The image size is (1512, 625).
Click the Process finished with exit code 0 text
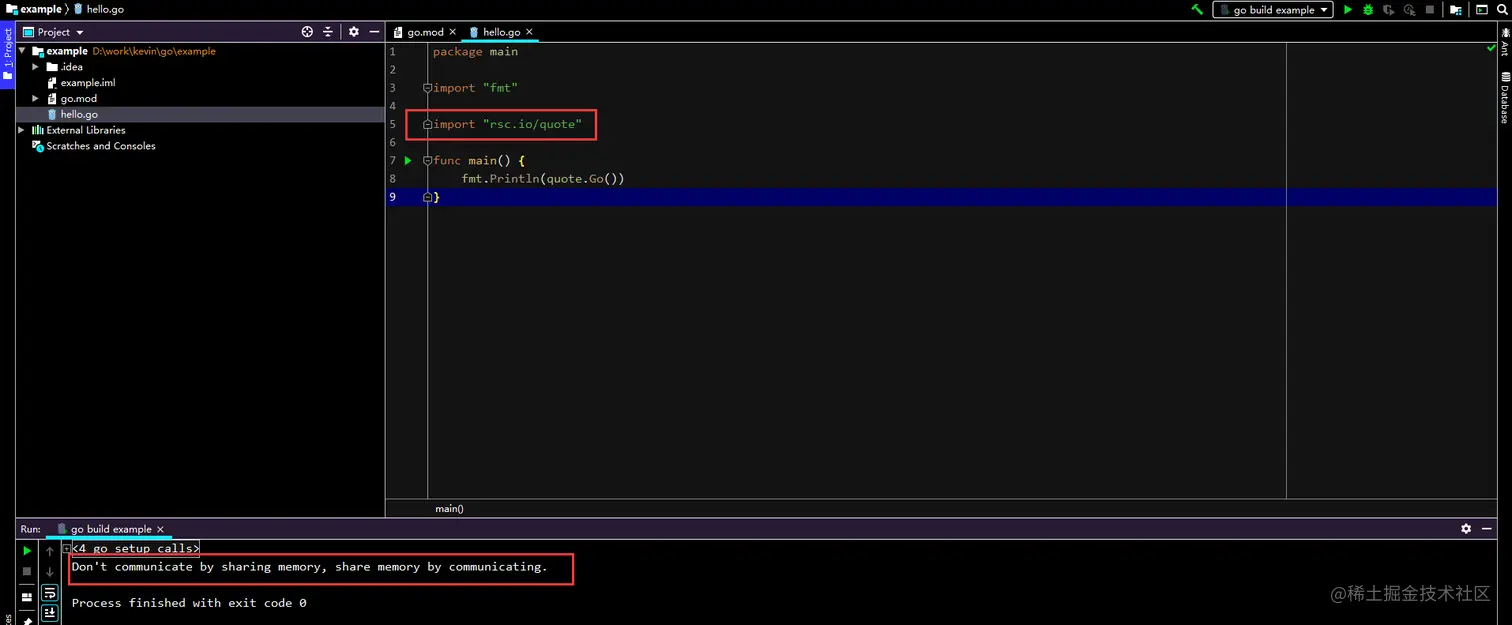pyautogui.click(x=189, y=603)
